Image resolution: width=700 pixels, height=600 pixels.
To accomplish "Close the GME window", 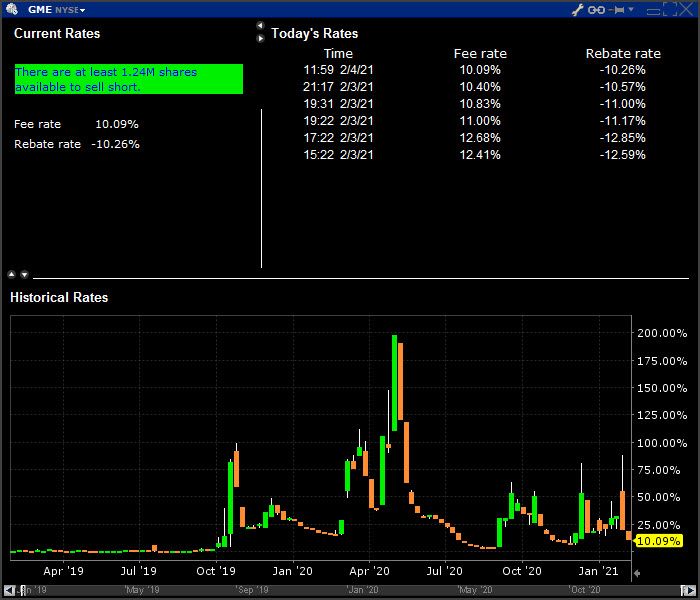I will (687, 9).
